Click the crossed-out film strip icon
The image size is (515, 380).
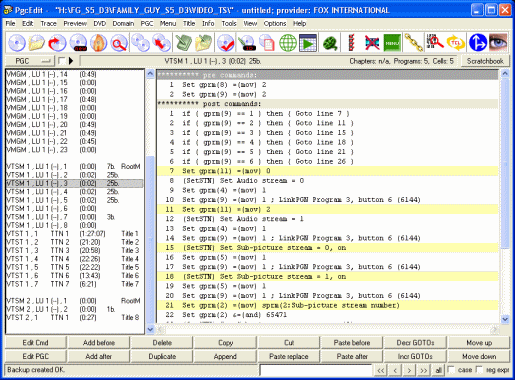(372, 43)
